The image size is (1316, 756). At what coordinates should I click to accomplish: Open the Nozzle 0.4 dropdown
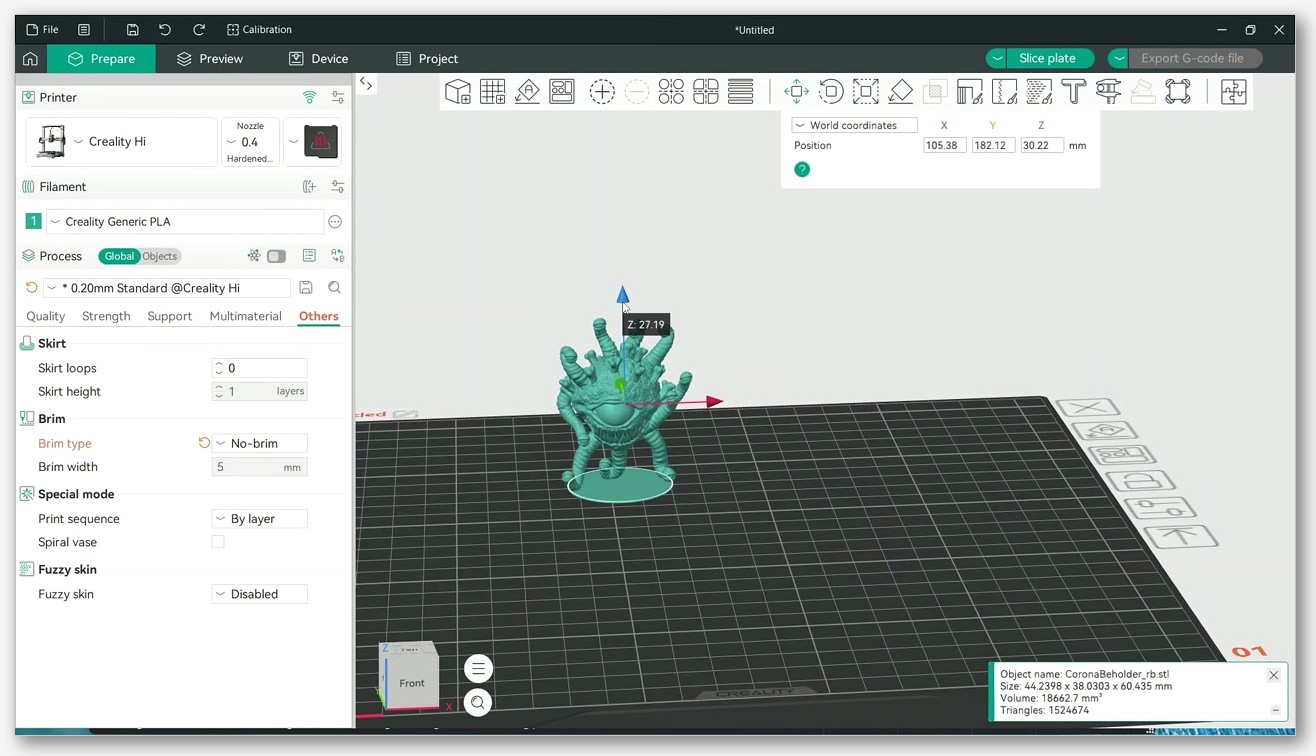pyautogui.click(x=250, y=142)
